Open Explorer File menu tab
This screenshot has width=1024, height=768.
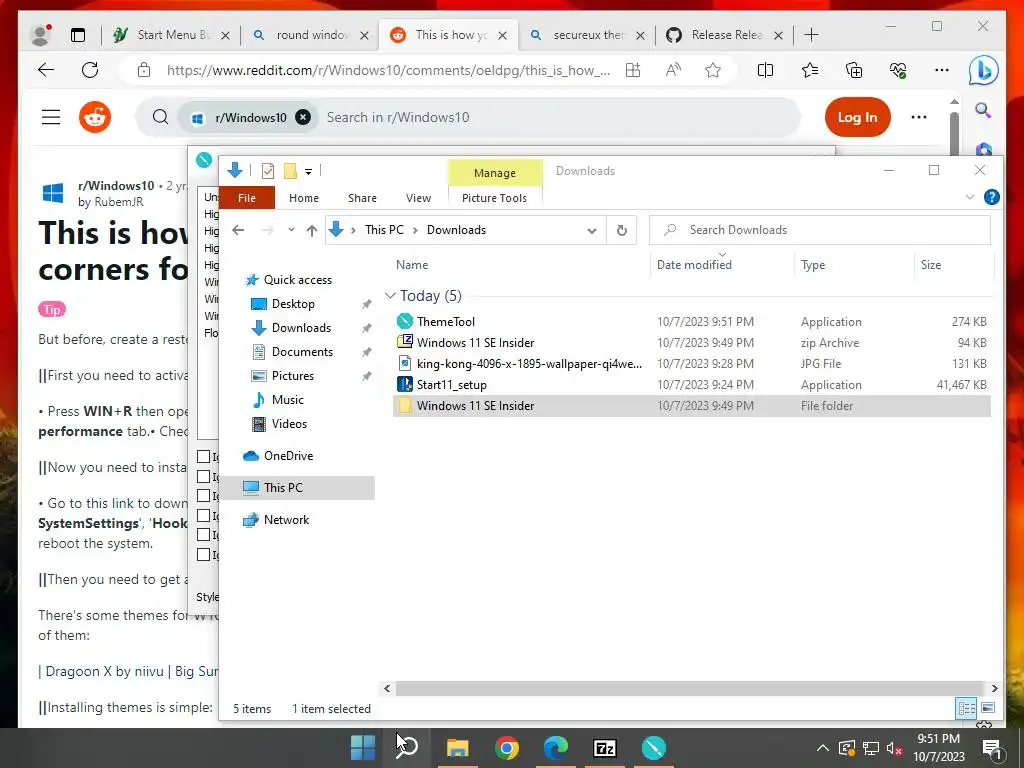click(x=247, y=198)
